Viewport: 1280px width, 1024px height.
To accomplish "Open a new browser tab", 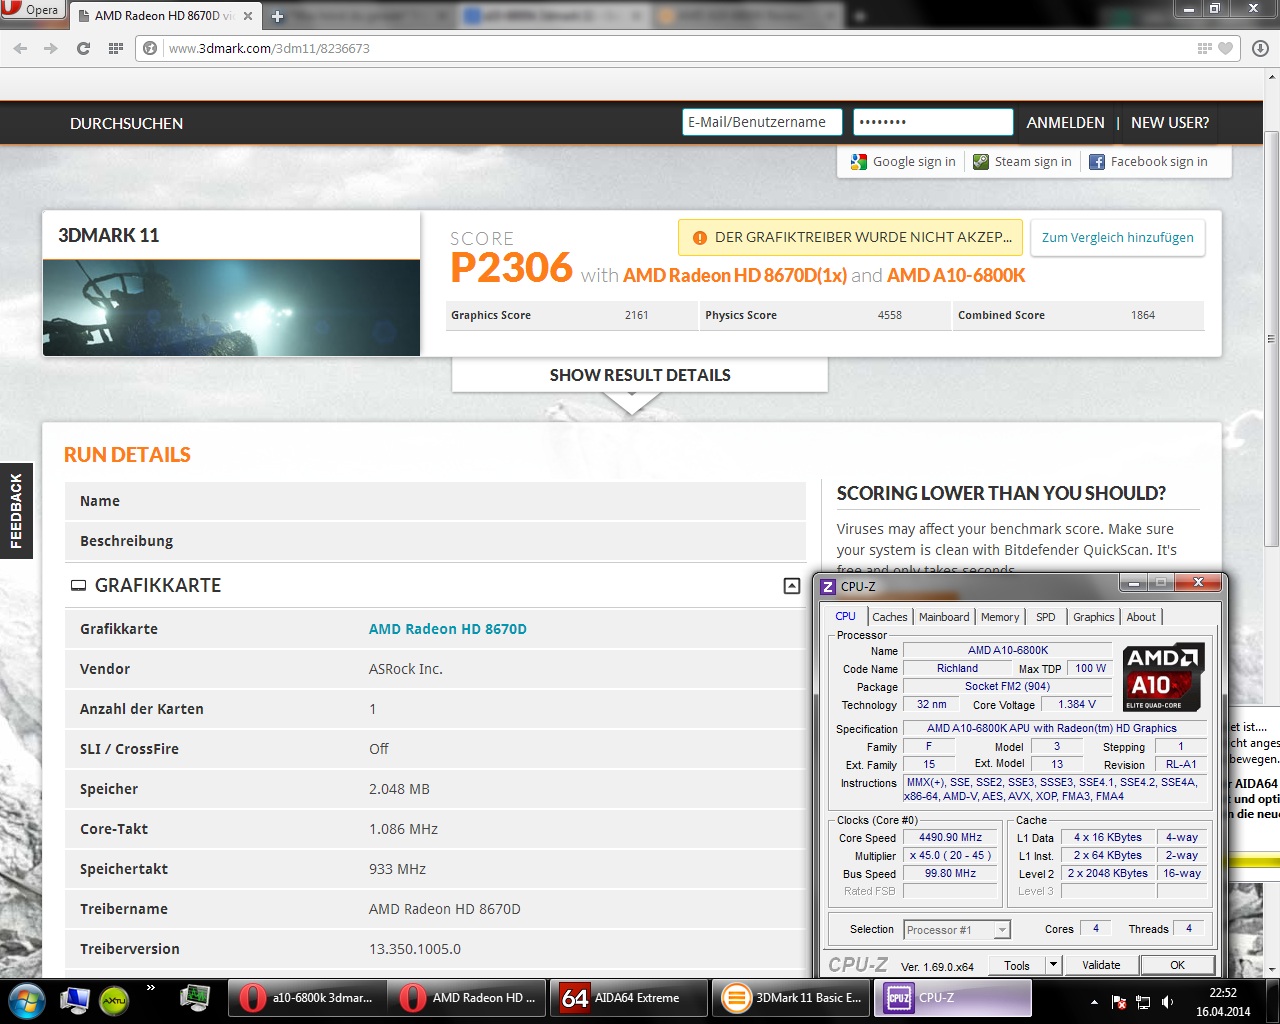I will [x=277, y=16].
